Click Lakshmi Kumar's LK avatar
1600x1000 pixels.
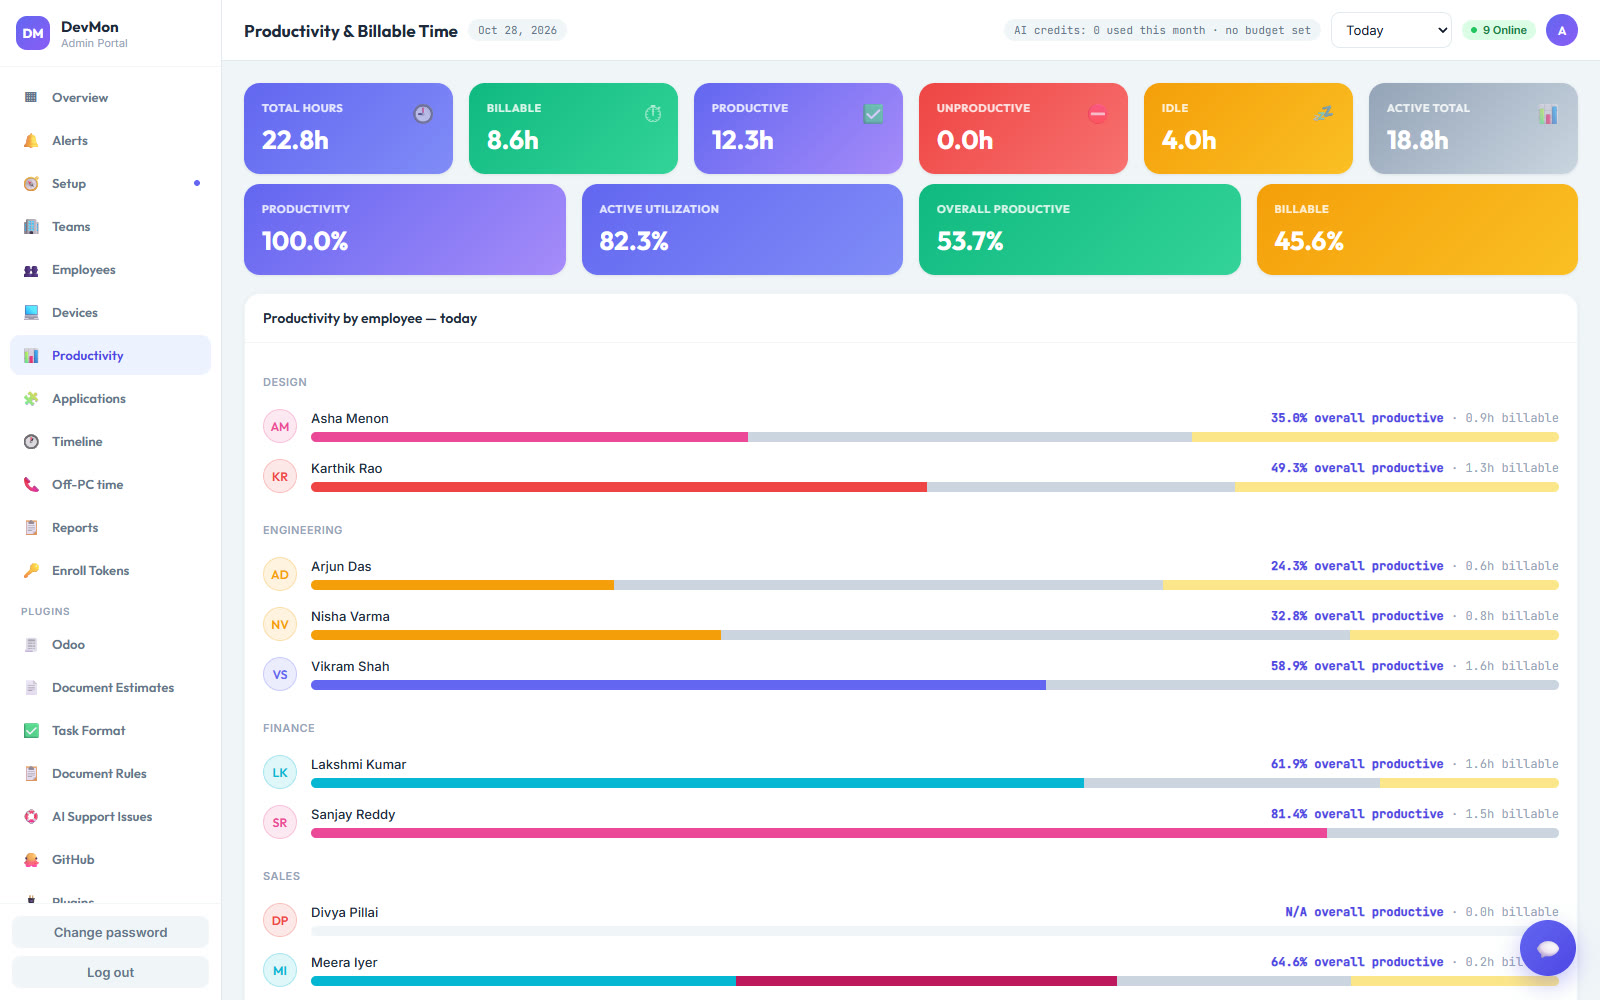click(280, 772)
